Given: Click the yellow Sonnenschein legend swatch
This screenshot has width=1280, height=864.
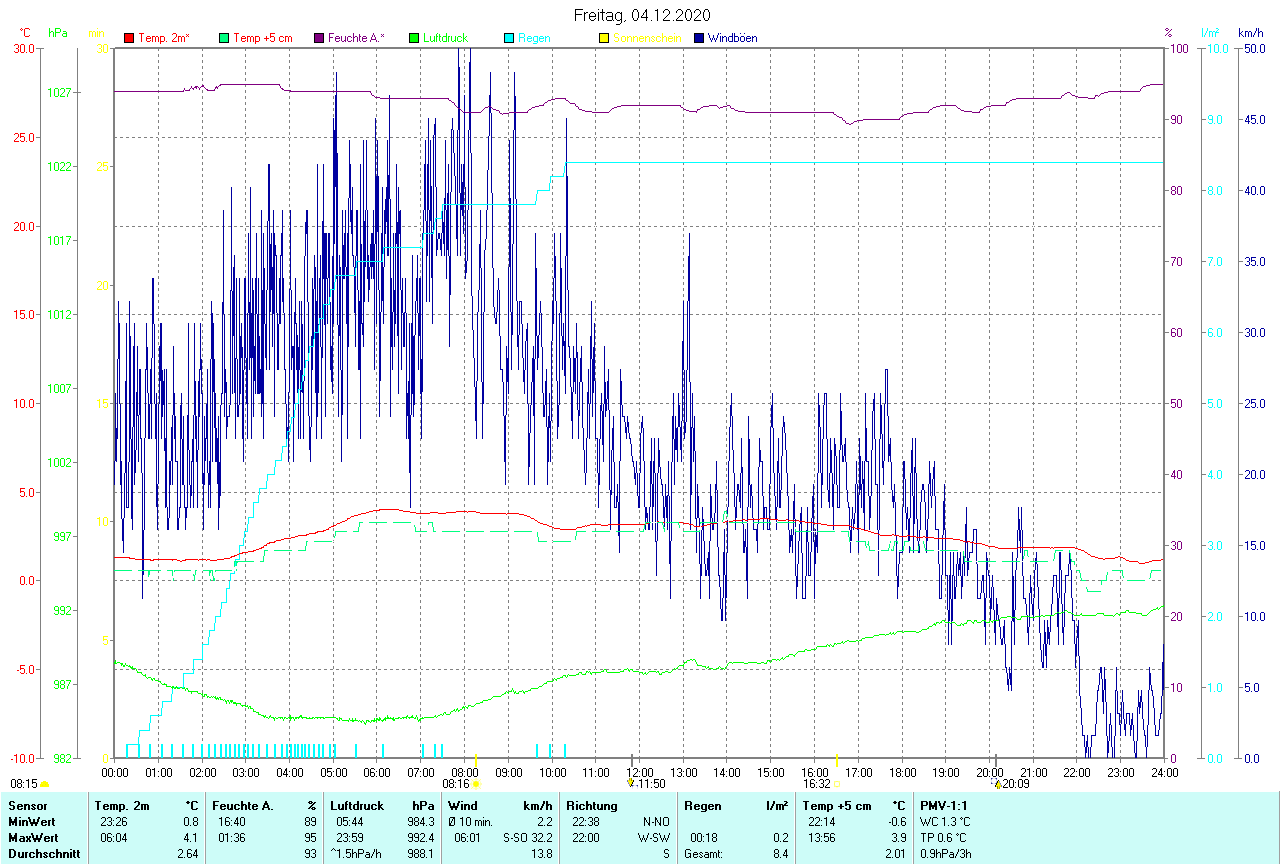Looking at the screenshot, I should pos(604,38).
